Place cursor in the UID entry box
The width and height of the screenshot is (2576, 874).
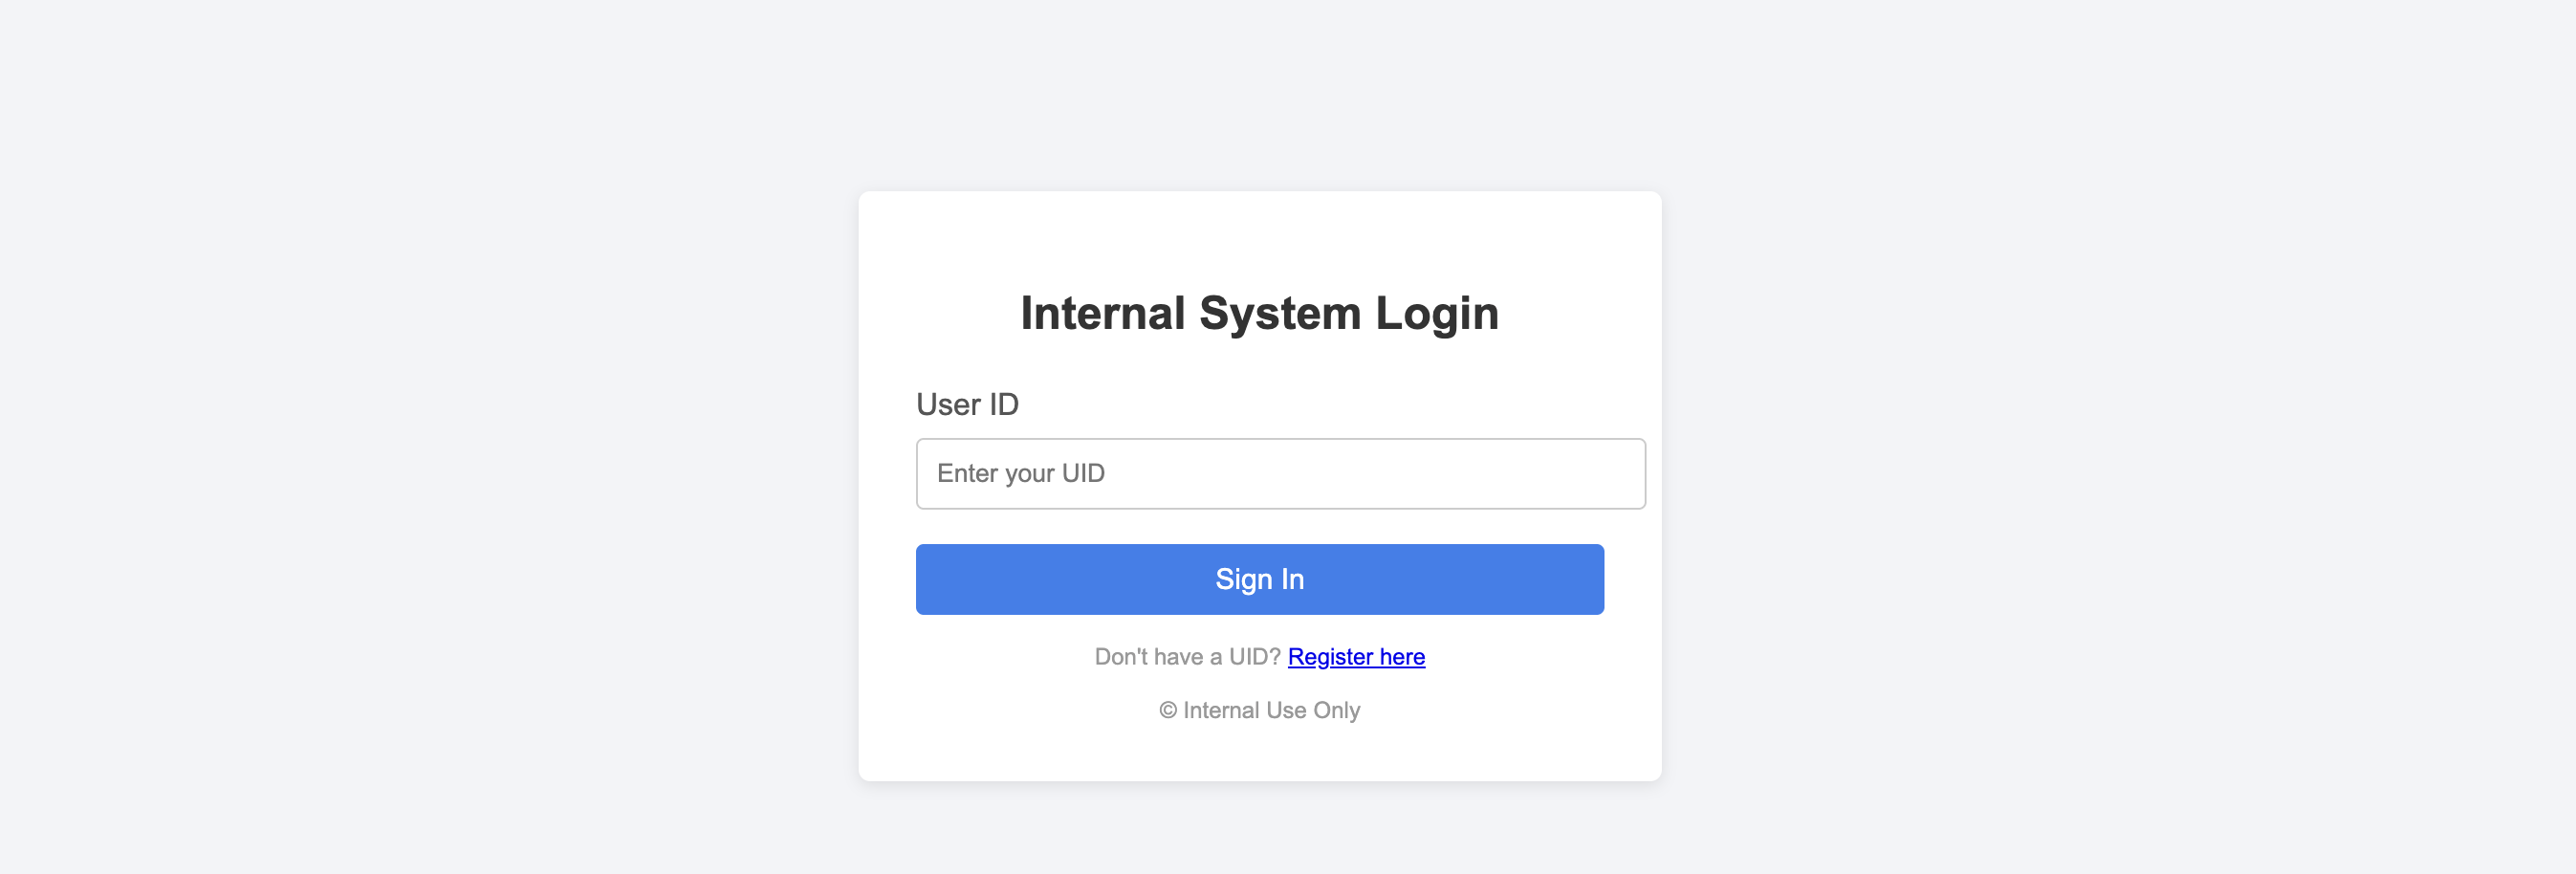coord(1280,473)
